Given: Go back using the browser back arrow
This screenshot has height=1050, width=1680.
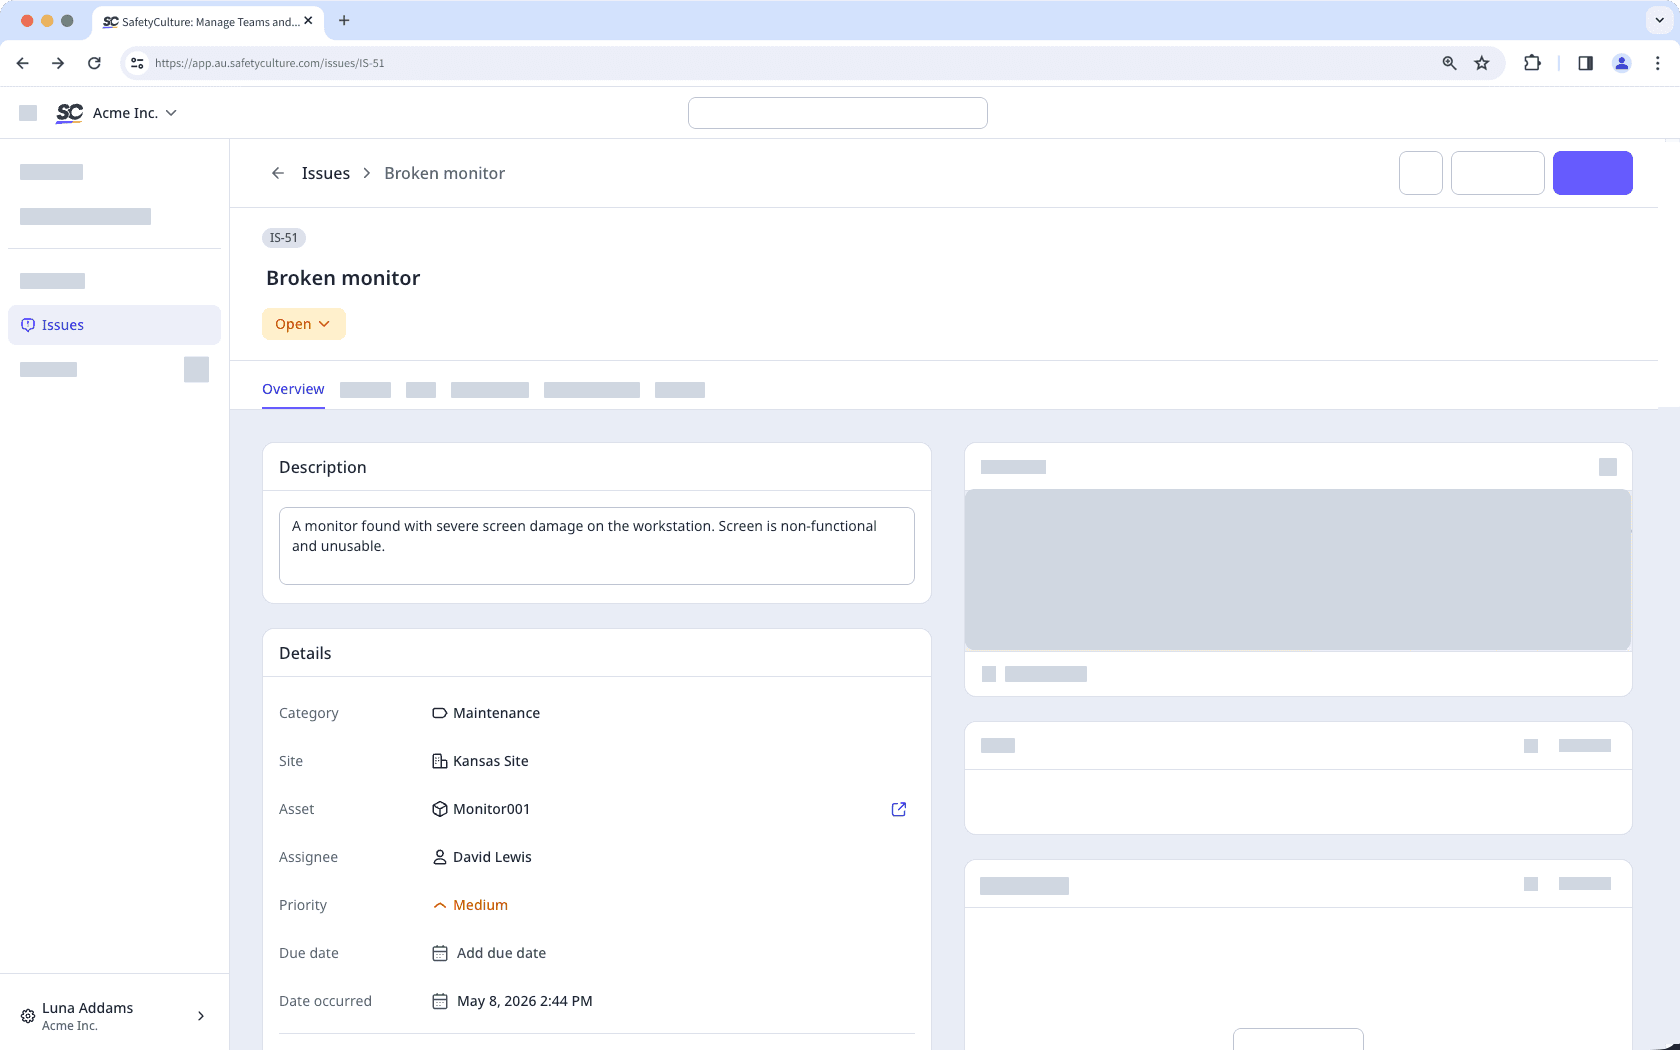Looking at the screenshot, I should coord(22,63).
